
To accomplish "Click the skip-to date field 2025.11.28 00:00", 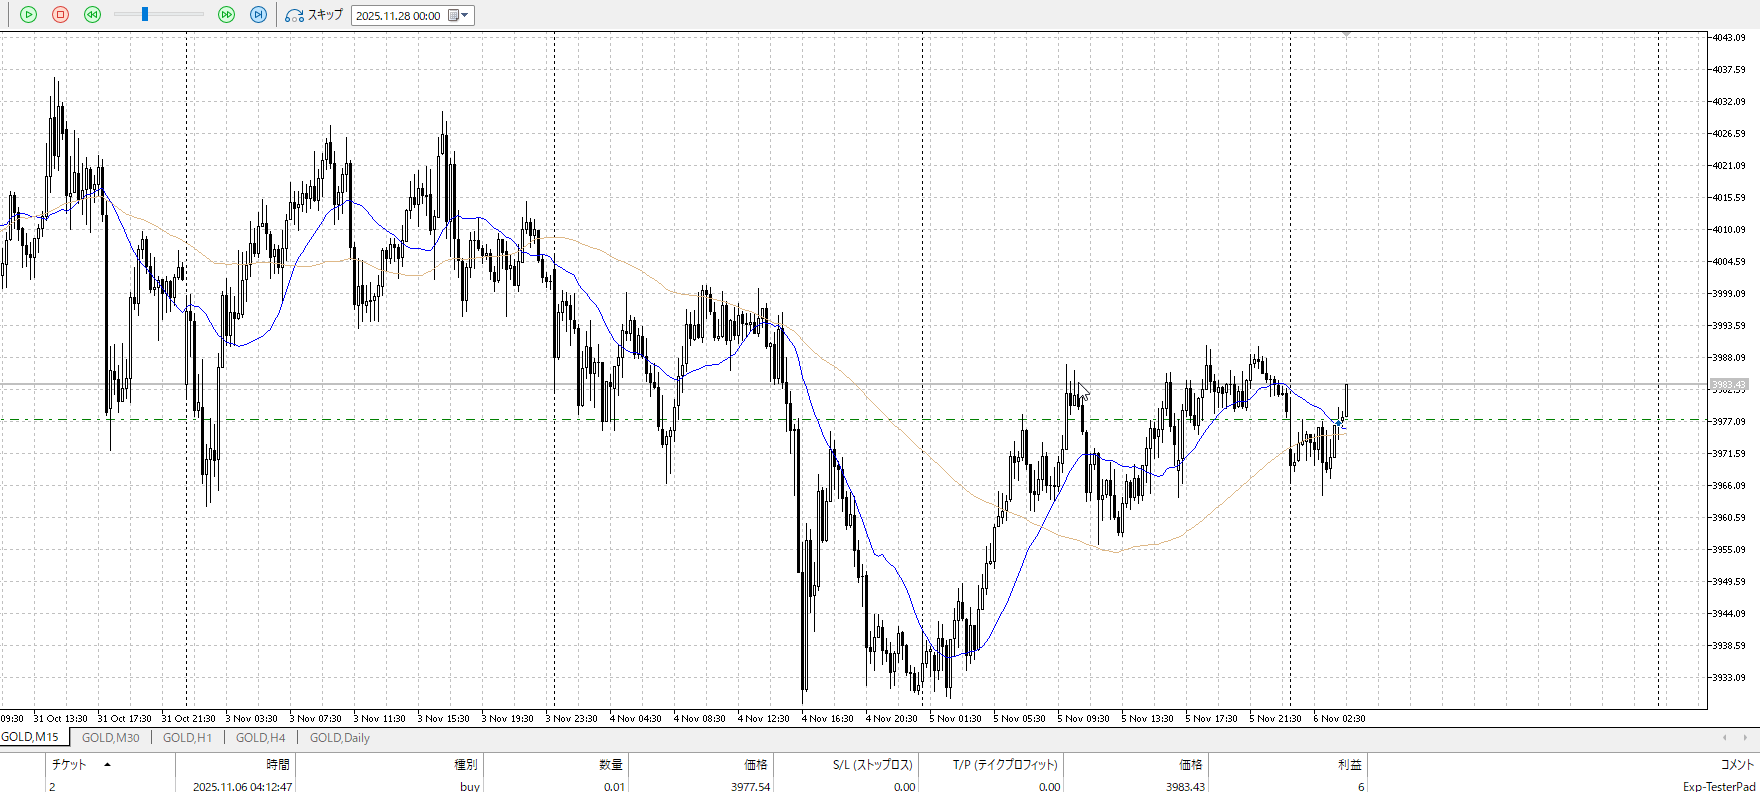I will tap(398, 16).
